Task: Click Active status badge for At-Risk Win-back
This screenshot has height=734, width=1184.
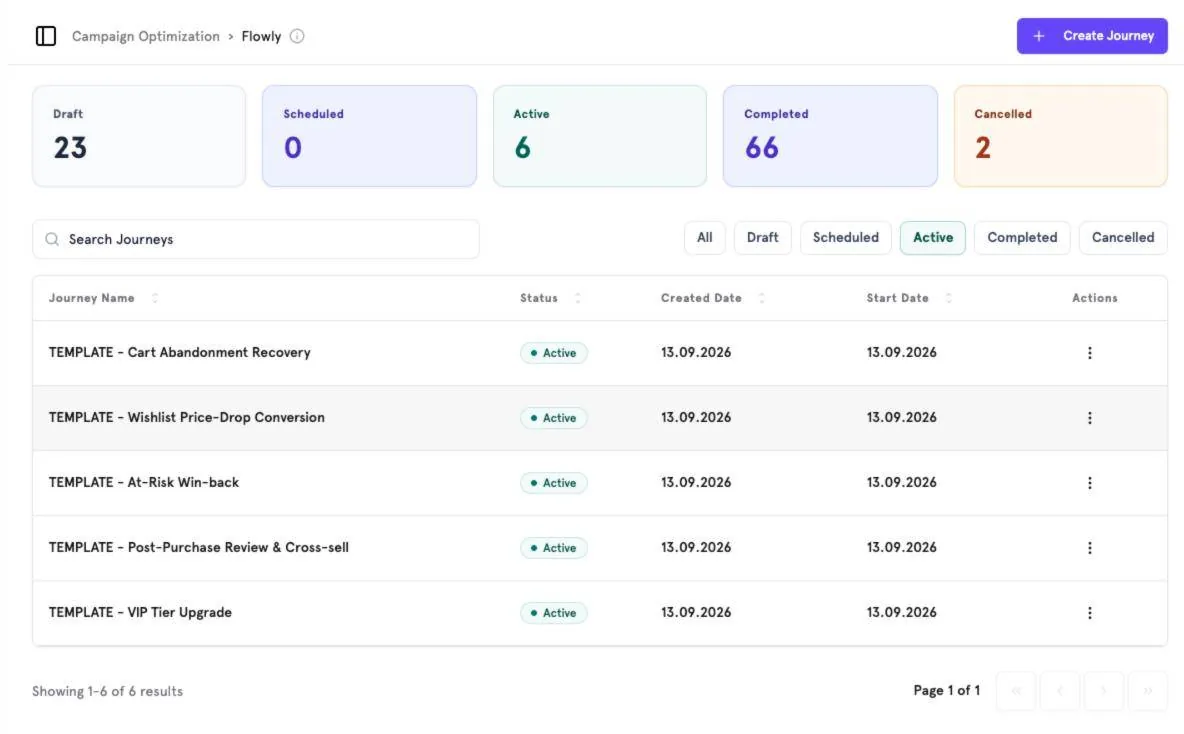Action: (x=553, y=483)
